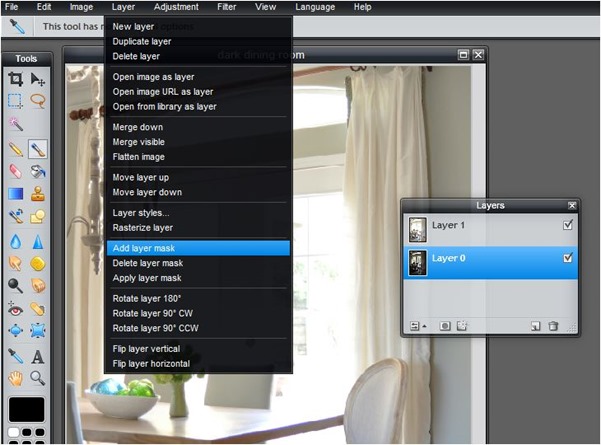Select the Dodge tool
601x445 pixels.
point(15,286)
